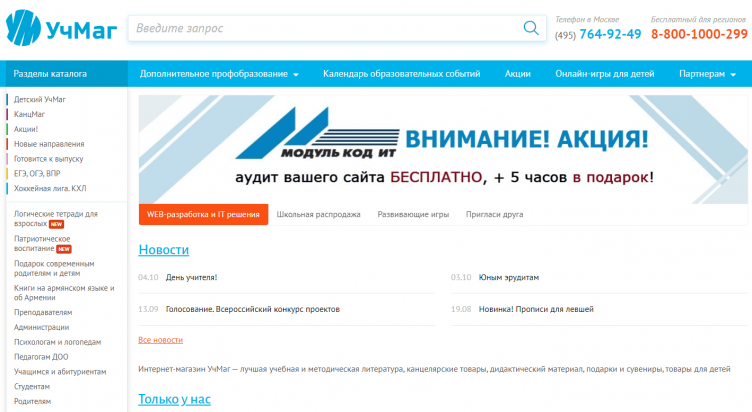Open the Акции! sidebar section
The height and width of the screenshot is (412, 752).
pyautogui.click(x=26, y=129)
